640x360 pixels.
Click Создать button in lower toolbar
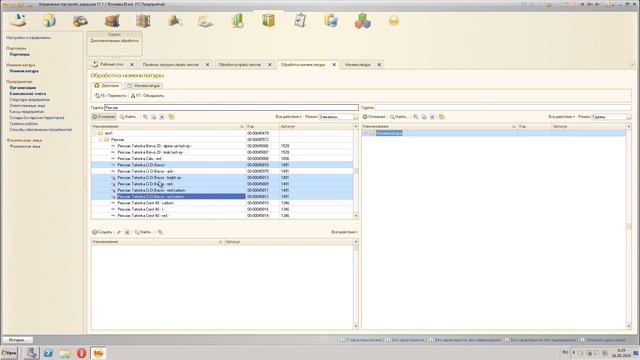point(102,232)
